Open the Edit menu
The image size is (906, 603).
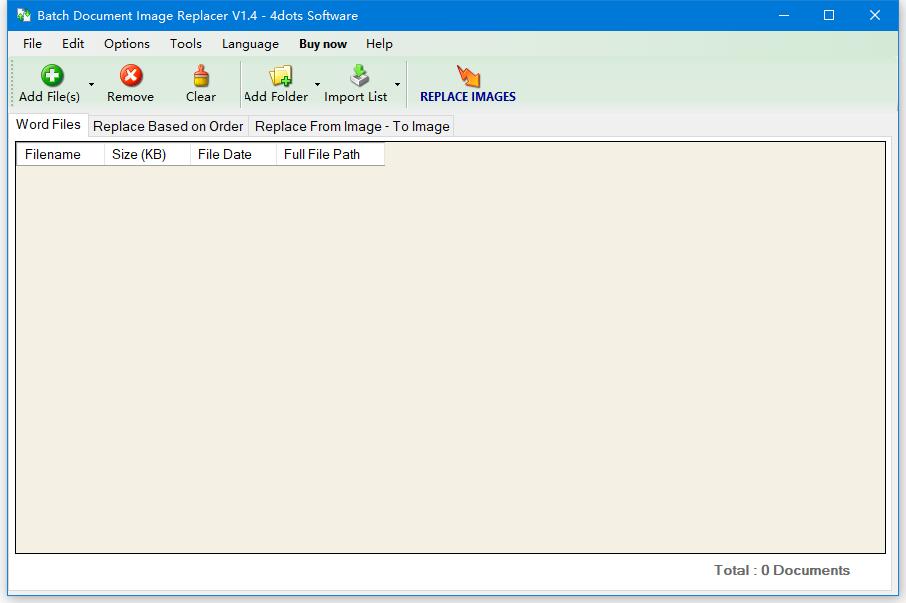(x=73, y=44)
